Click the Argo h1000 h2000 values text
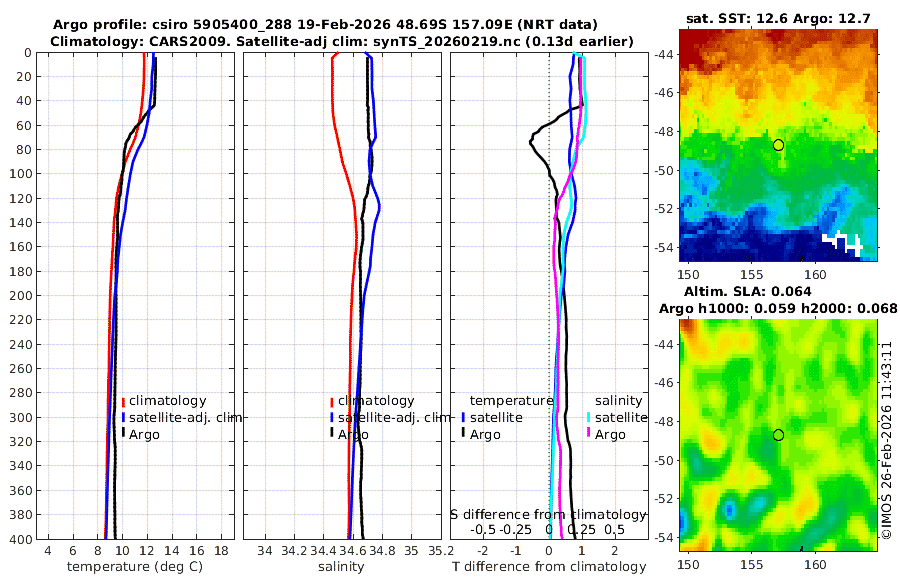Viewport: 900px width, 580px height. tap(778, 308)
